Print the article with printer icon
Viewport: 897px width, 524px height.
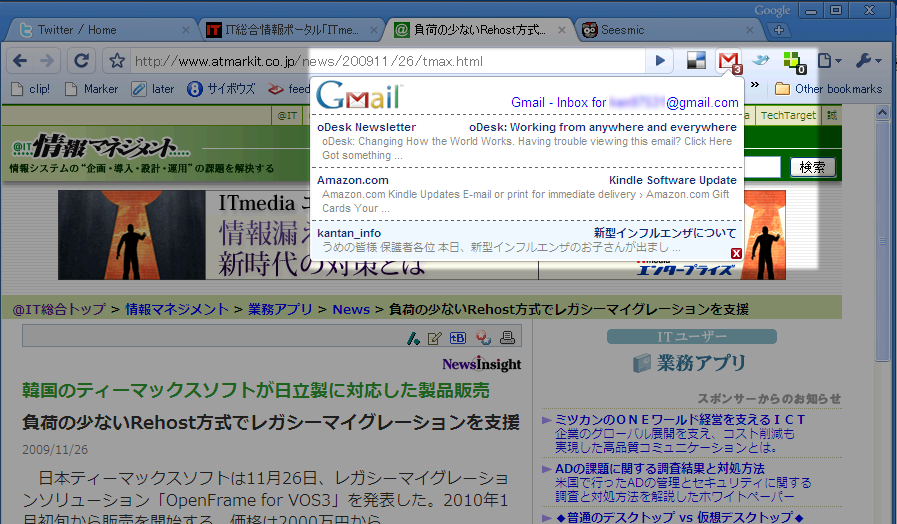(507, 338)
